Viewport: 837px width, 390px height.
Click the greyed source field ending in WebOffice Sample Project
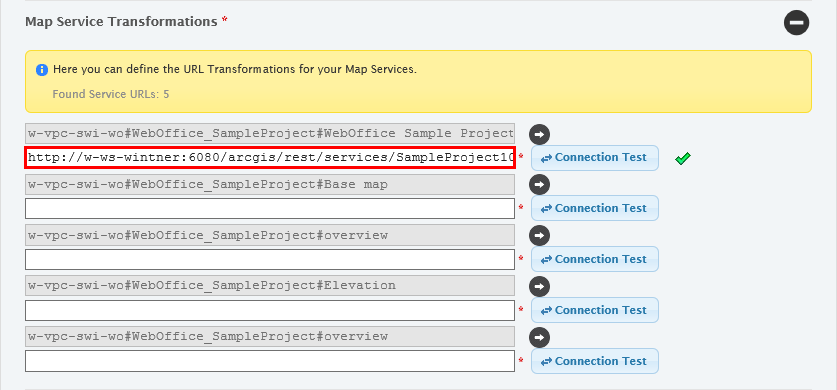point(270,133)
